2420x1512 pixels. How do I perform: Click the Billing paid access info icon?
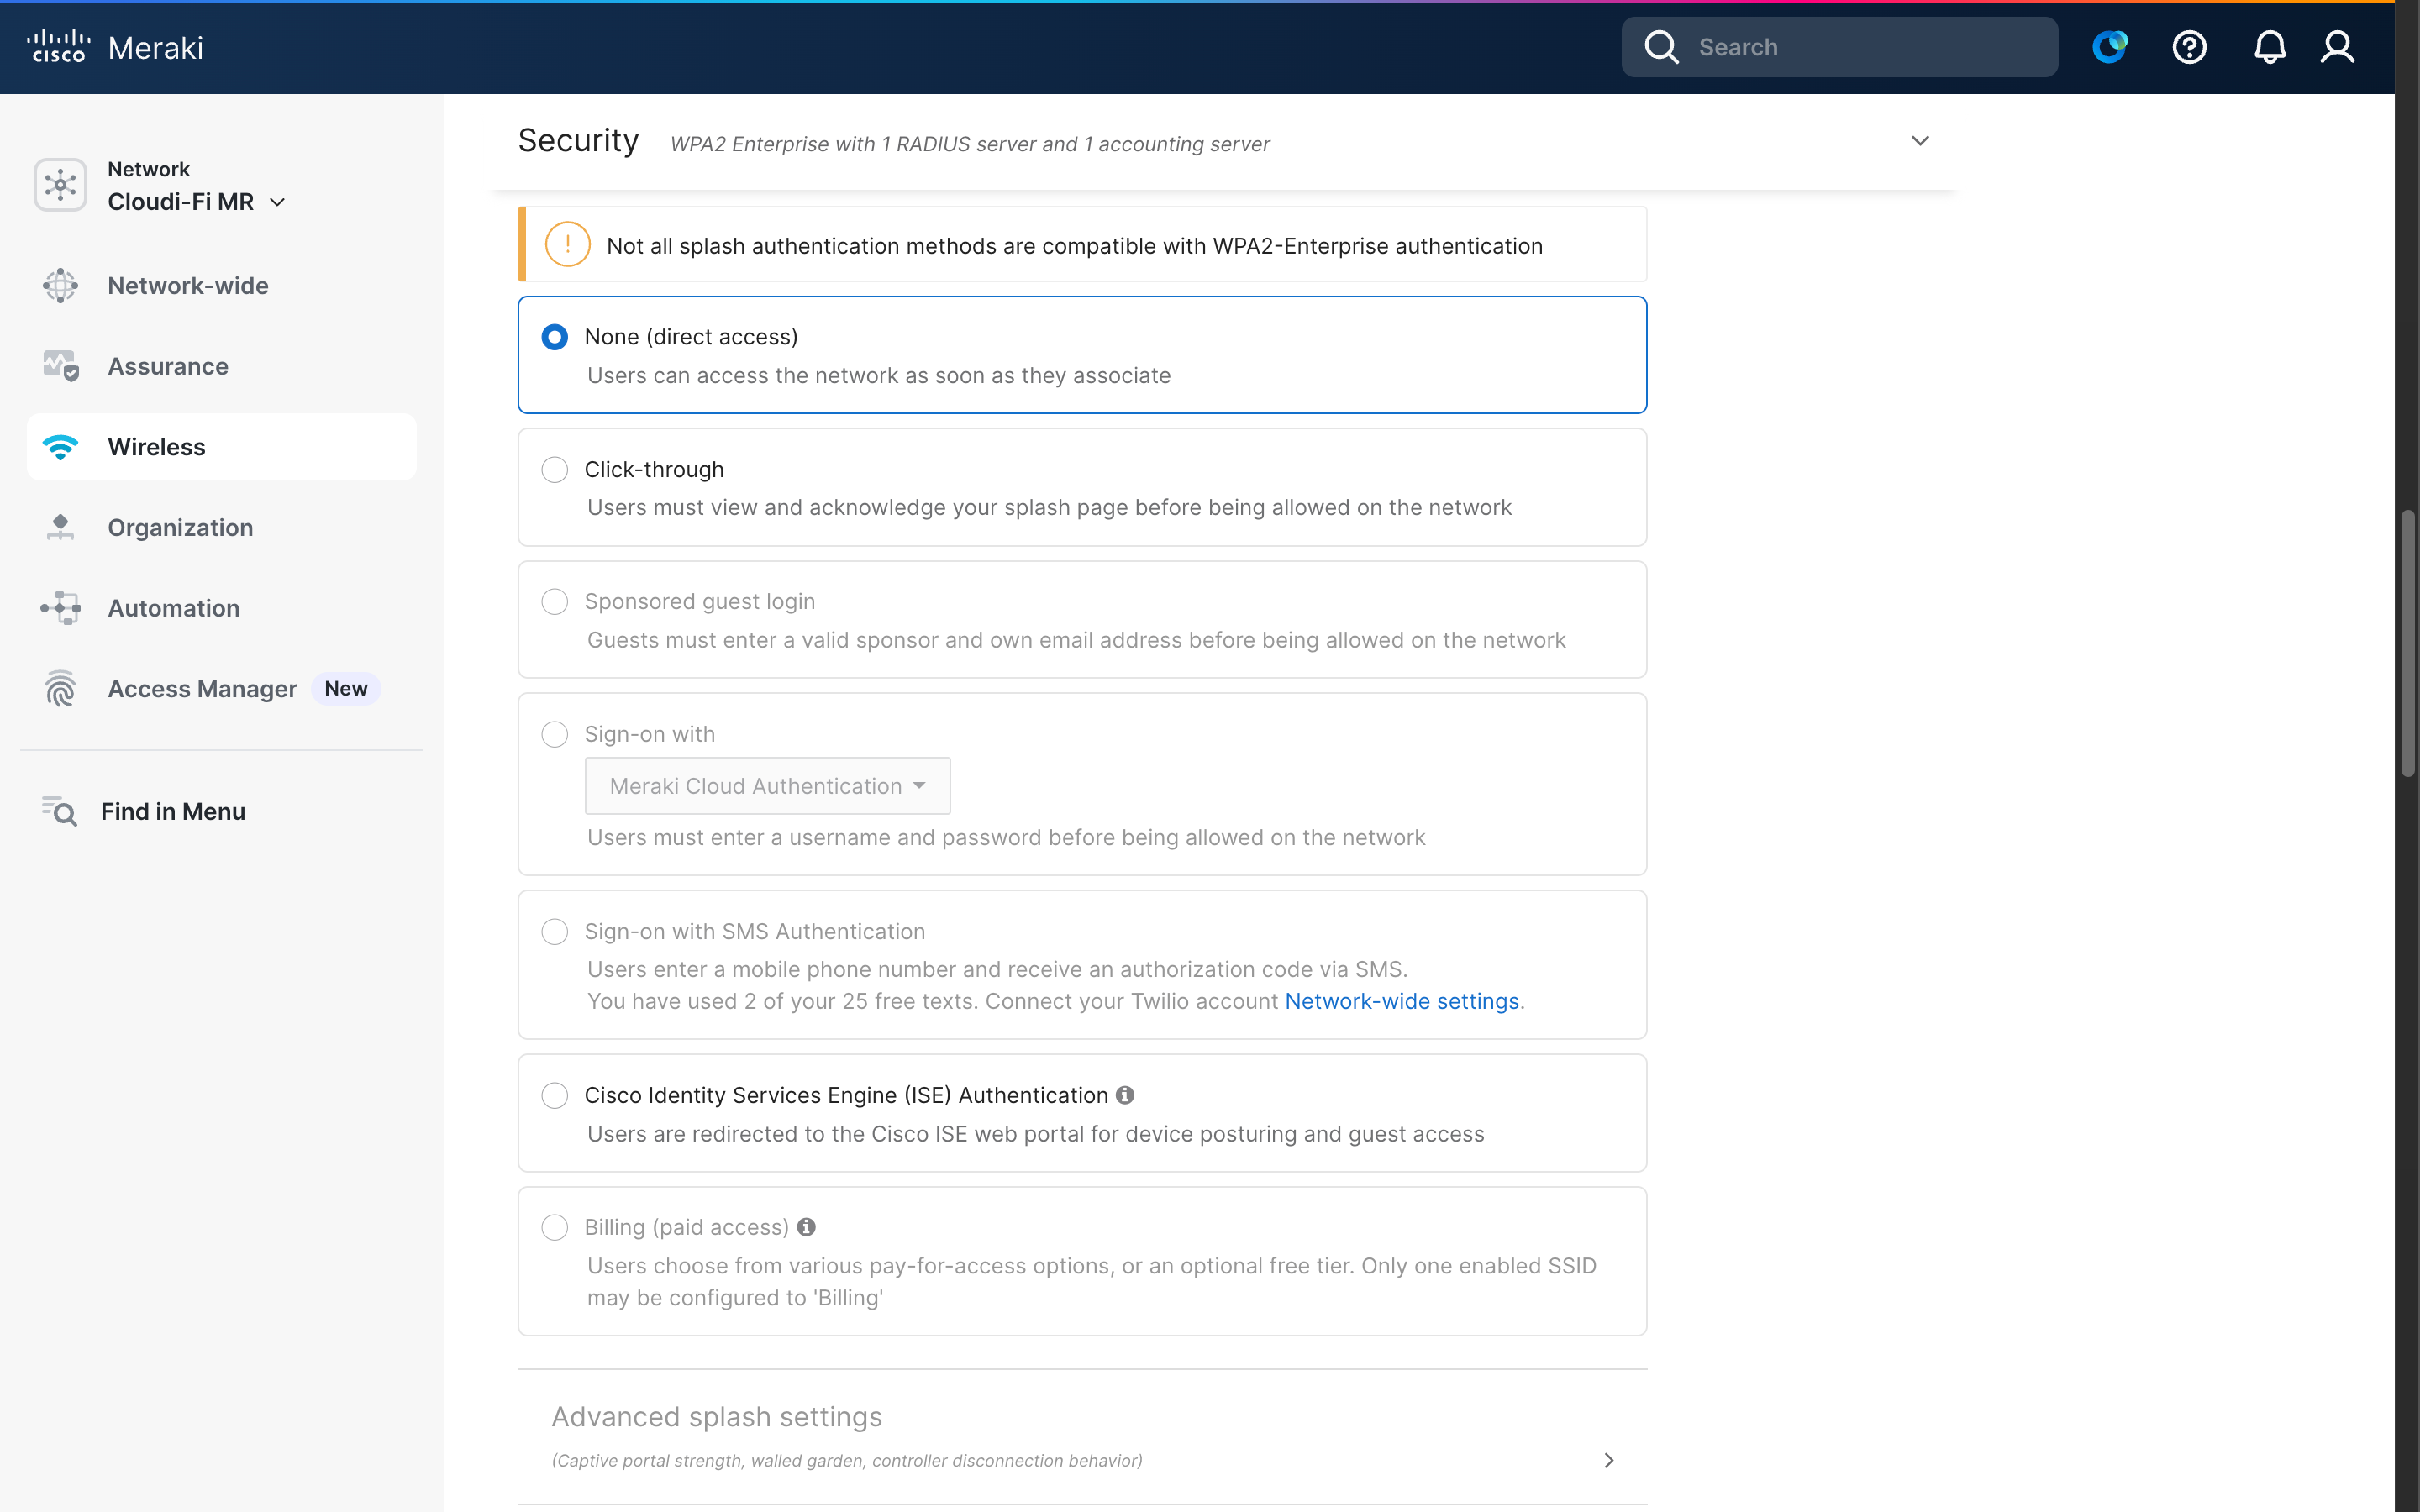[x=806, y=1227]
